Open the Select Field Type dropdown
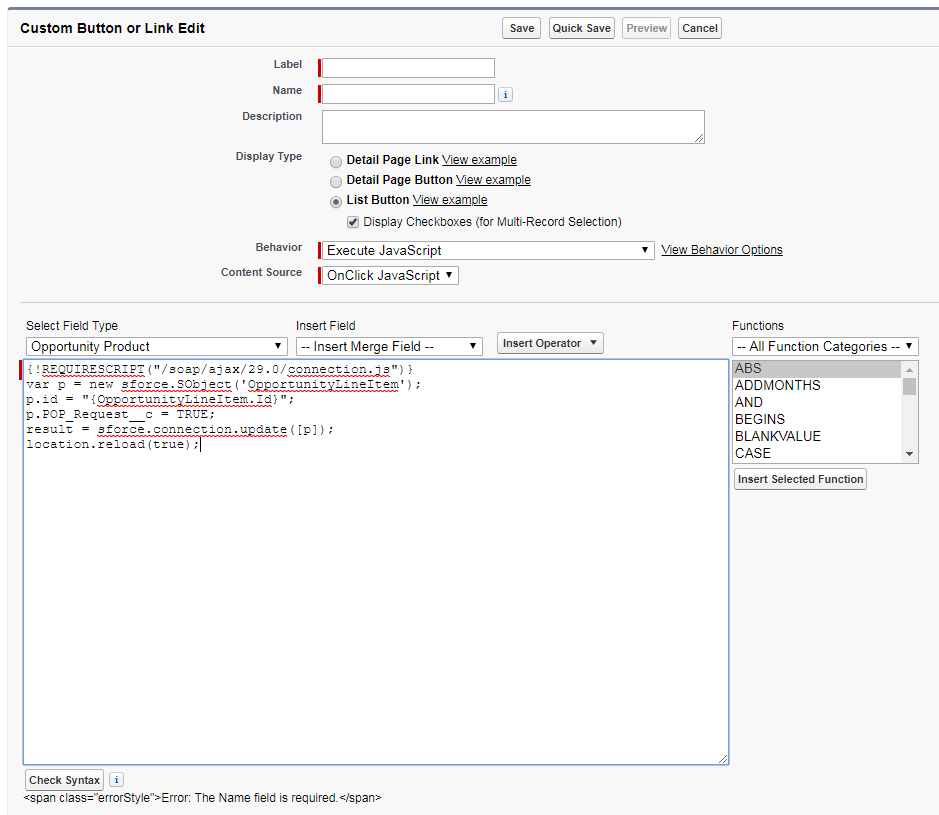The width and height of the screenshot is (939, 815). [x=156, y=346]
